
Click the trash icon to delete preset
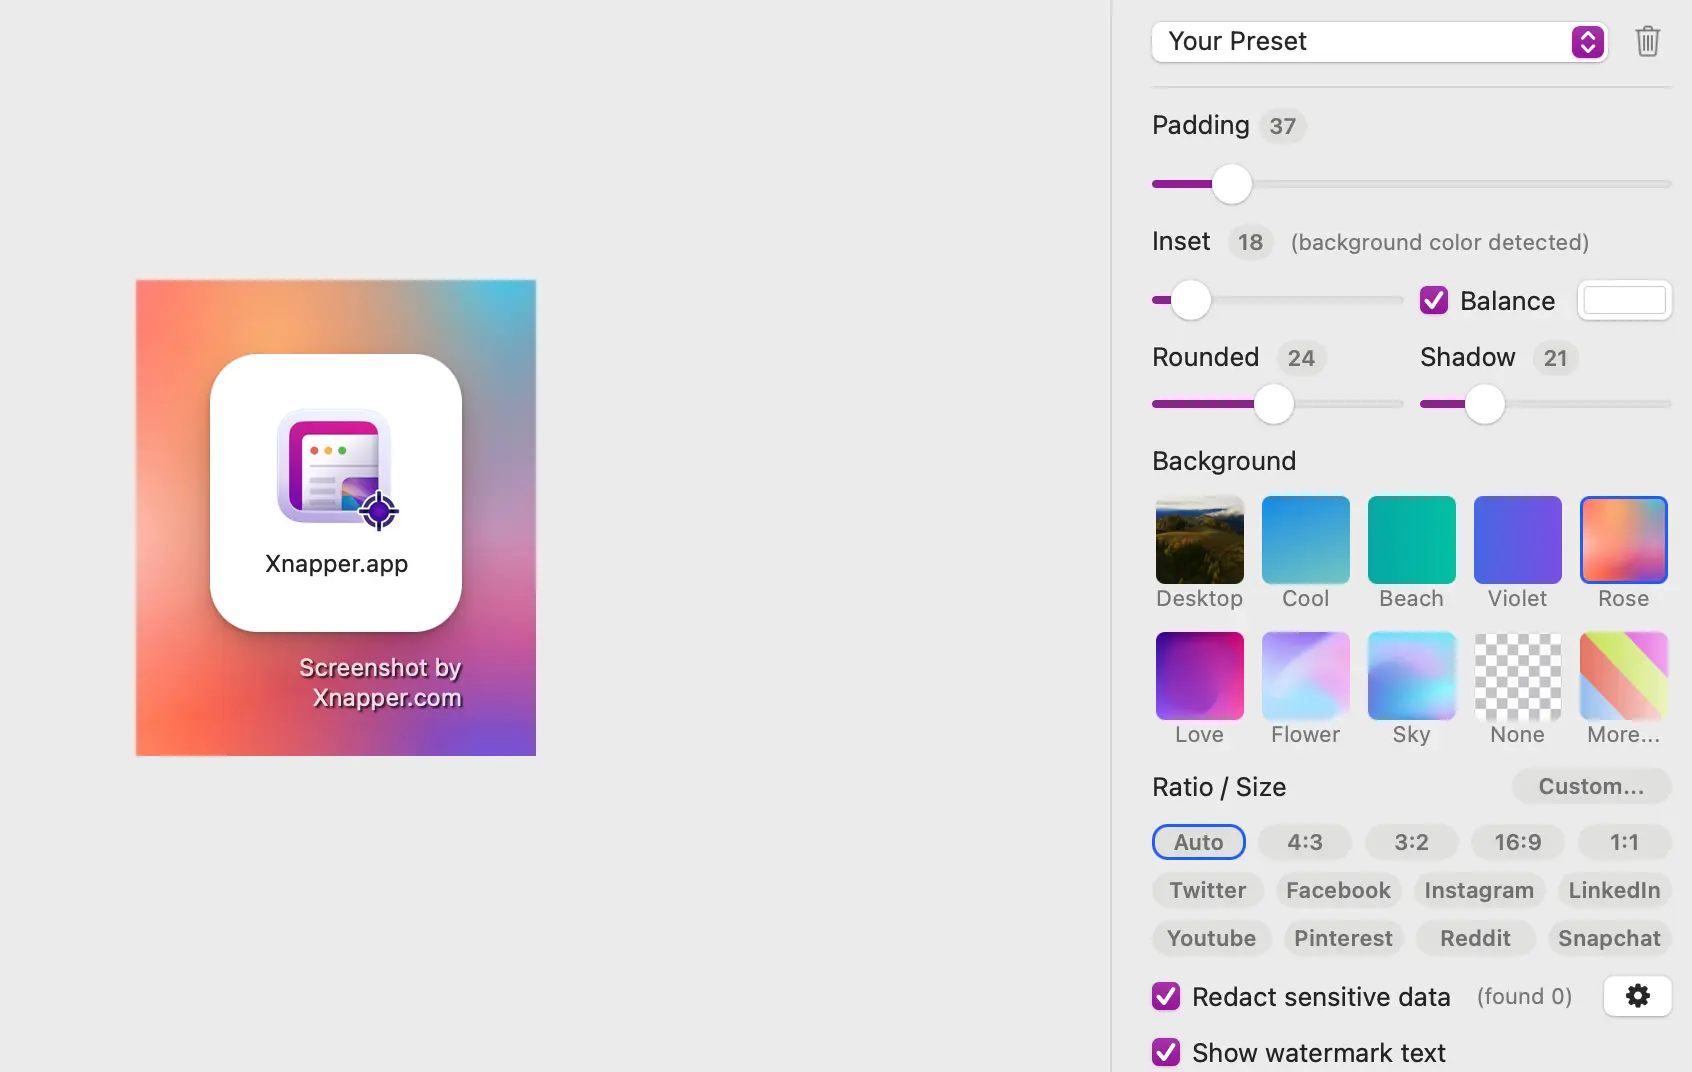click(x=1647, y=42)
